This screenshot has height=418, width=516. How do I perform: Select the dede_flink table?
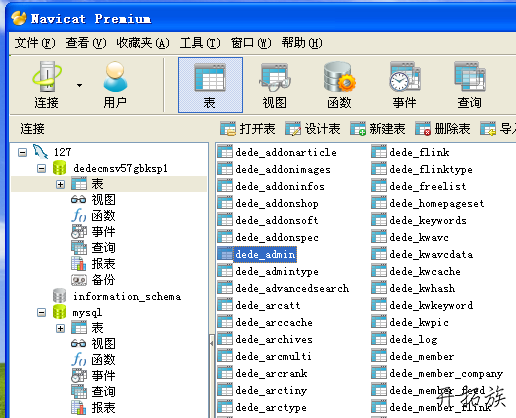point(419,152)
